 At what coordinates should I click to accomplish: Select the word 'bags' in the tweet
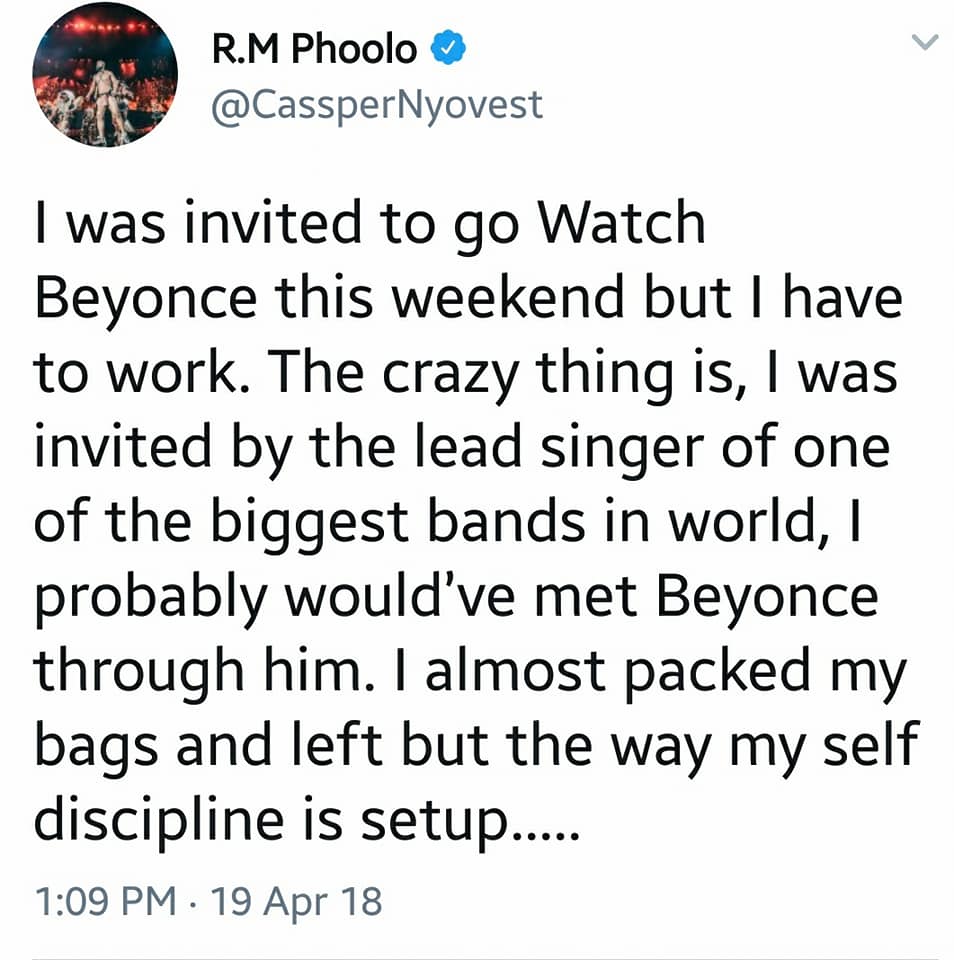(x=96, y=748)
